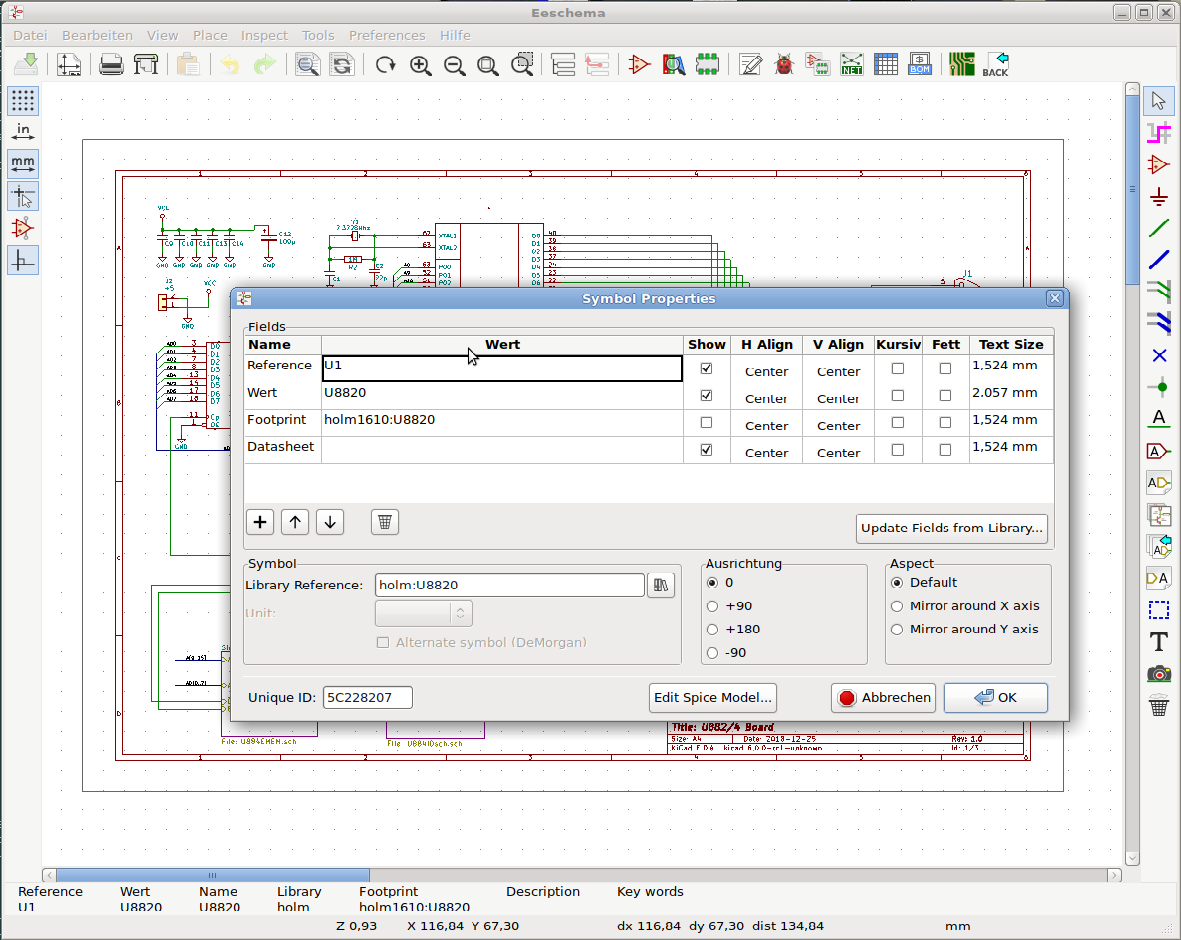Click the Redo arrow icon
The image size is (1181, 940).
(264, 65)
